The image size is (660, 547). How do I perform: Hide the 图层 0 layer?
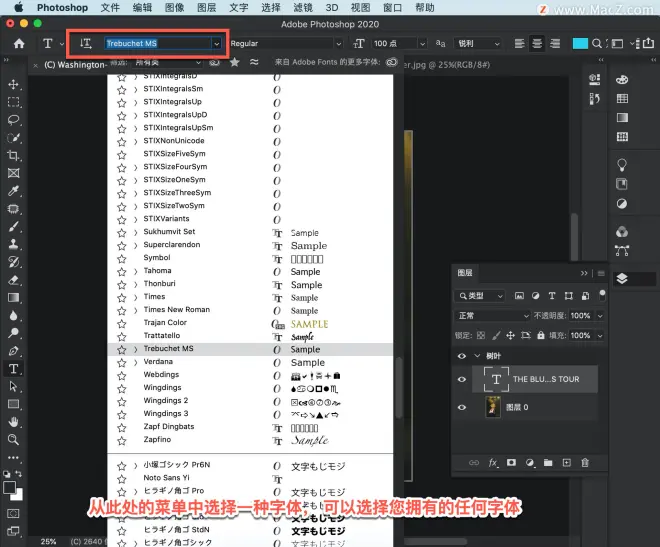pyautogui.click(x=462, y=407)
